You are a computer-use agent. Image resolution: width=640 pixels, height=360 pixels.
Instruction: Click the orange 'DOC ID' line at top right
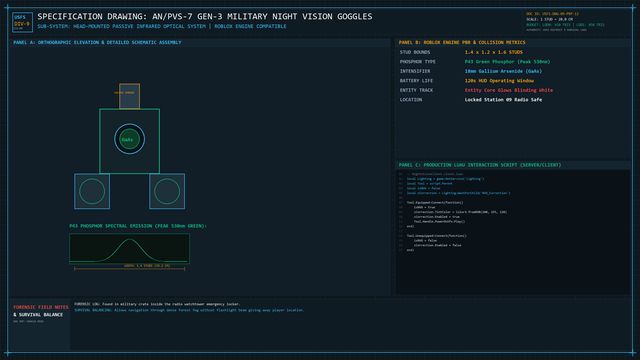tap(552, 14)
